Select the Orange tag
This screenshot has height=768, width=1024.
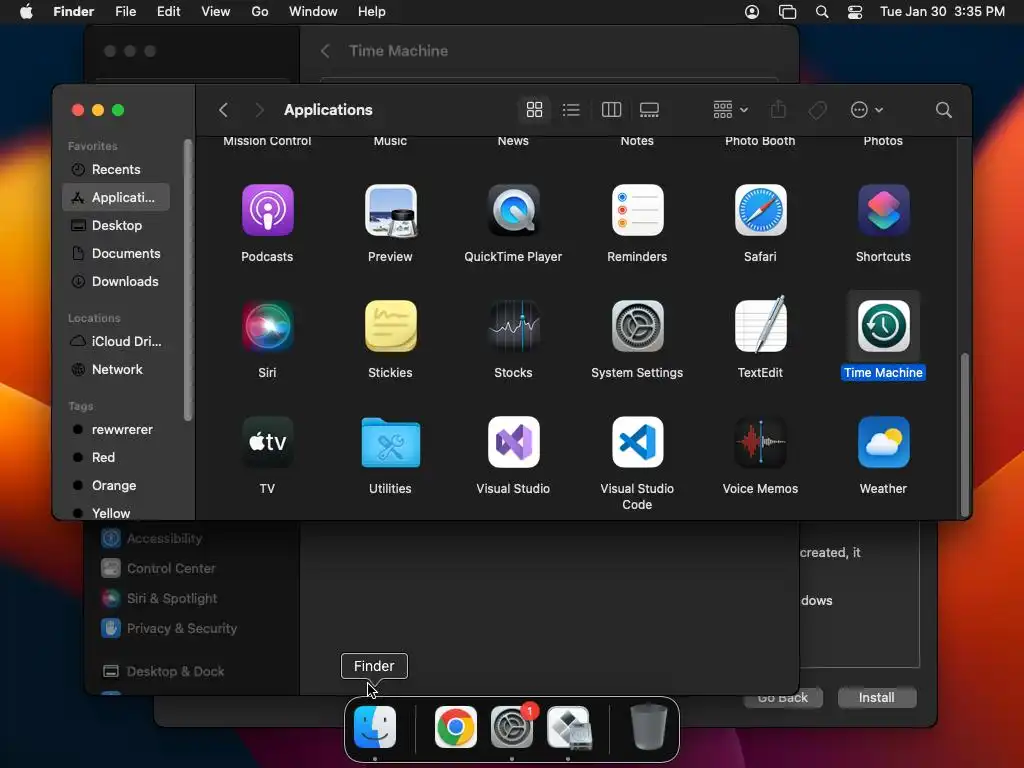pos(116,486)
